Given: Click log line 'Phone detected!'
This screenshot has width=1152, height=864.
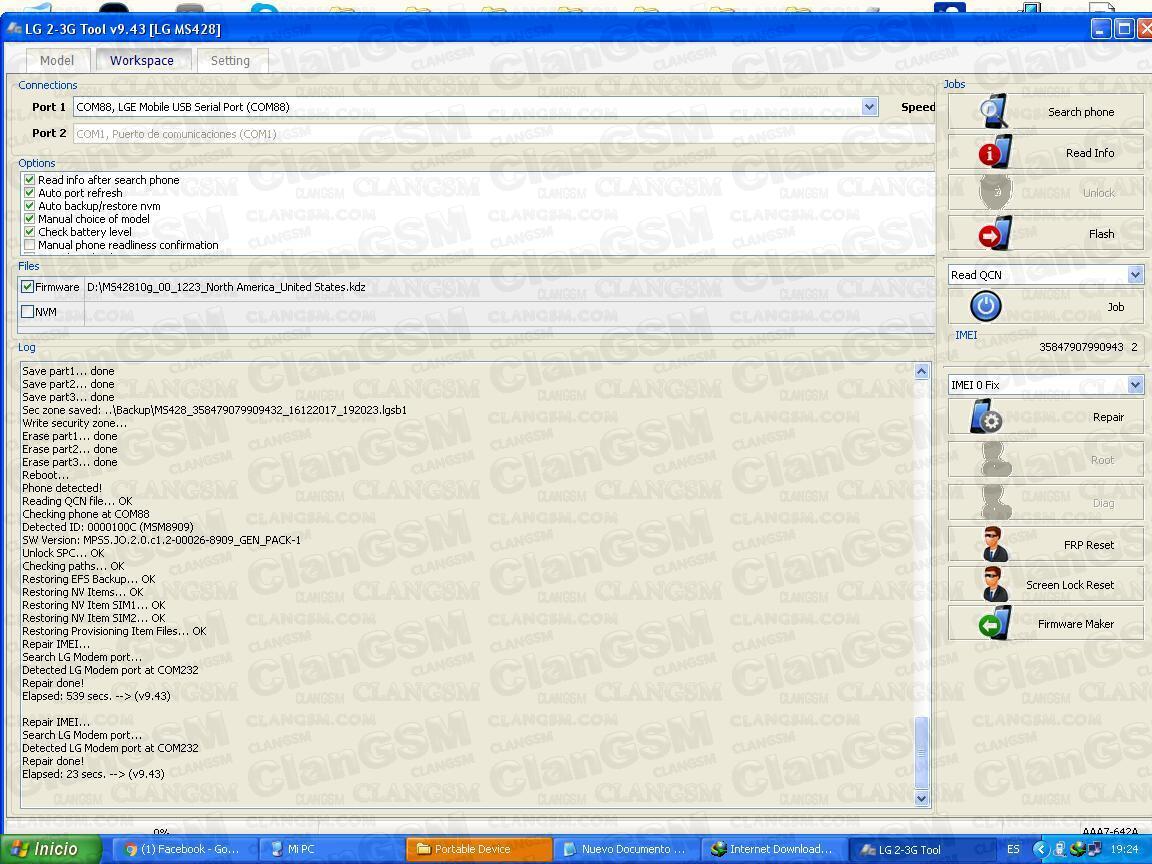Looking at the screenshot, I should tap(62, 488).
